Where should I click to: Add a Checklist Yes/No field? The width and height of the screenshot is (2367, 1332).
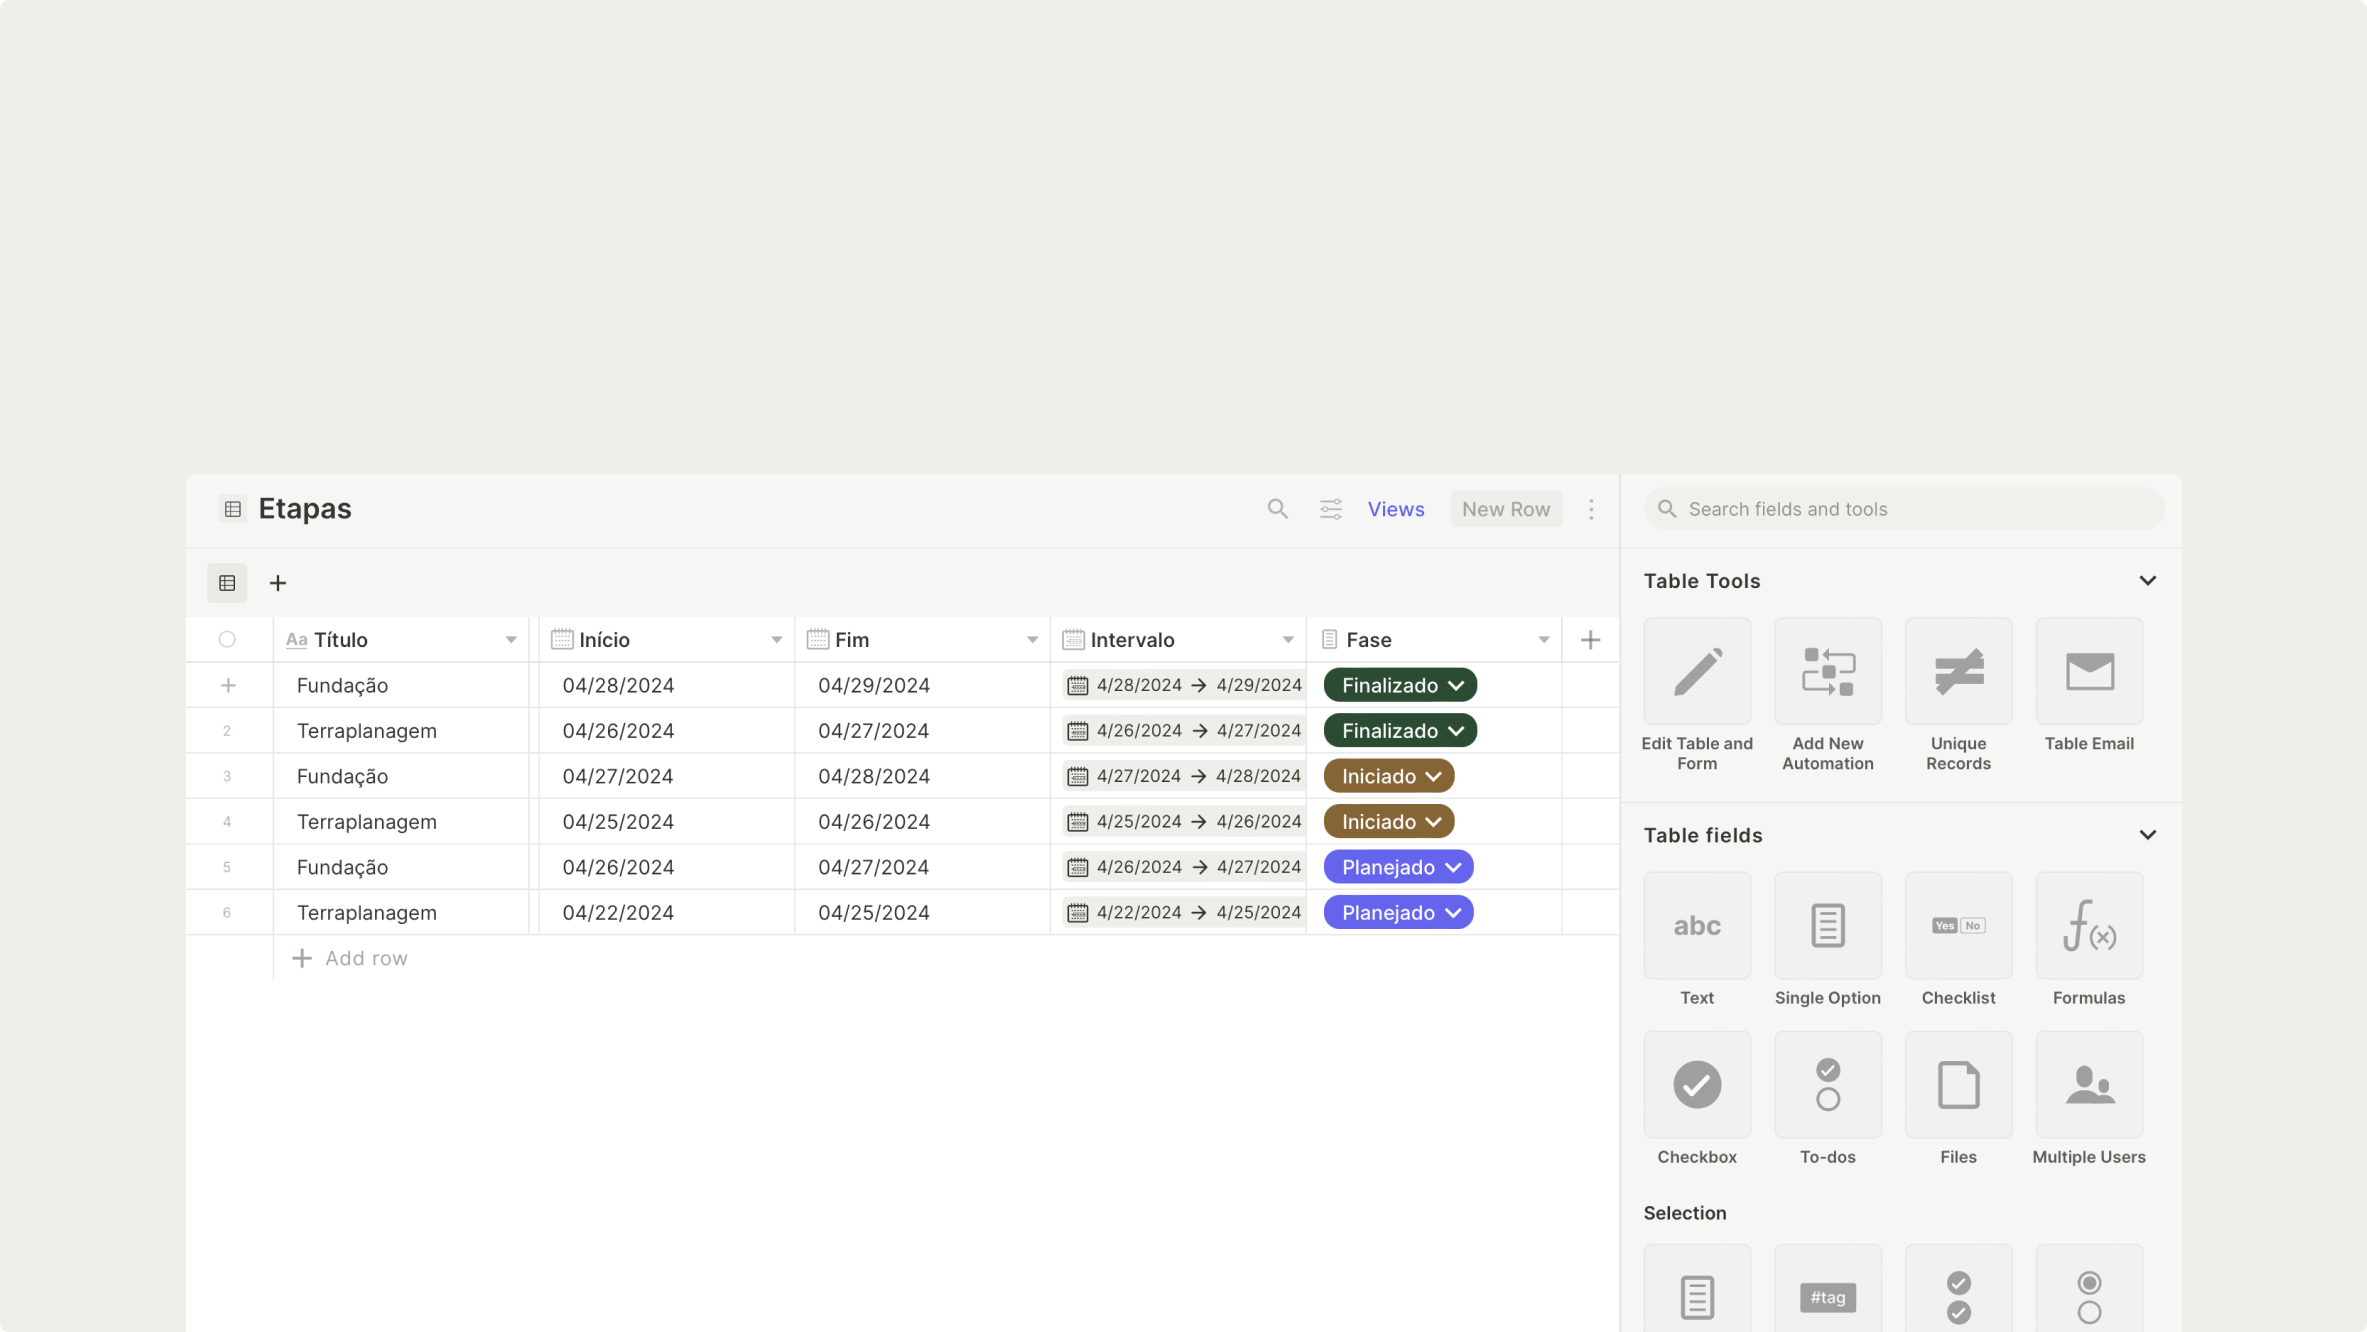[x=1958, y=925]
